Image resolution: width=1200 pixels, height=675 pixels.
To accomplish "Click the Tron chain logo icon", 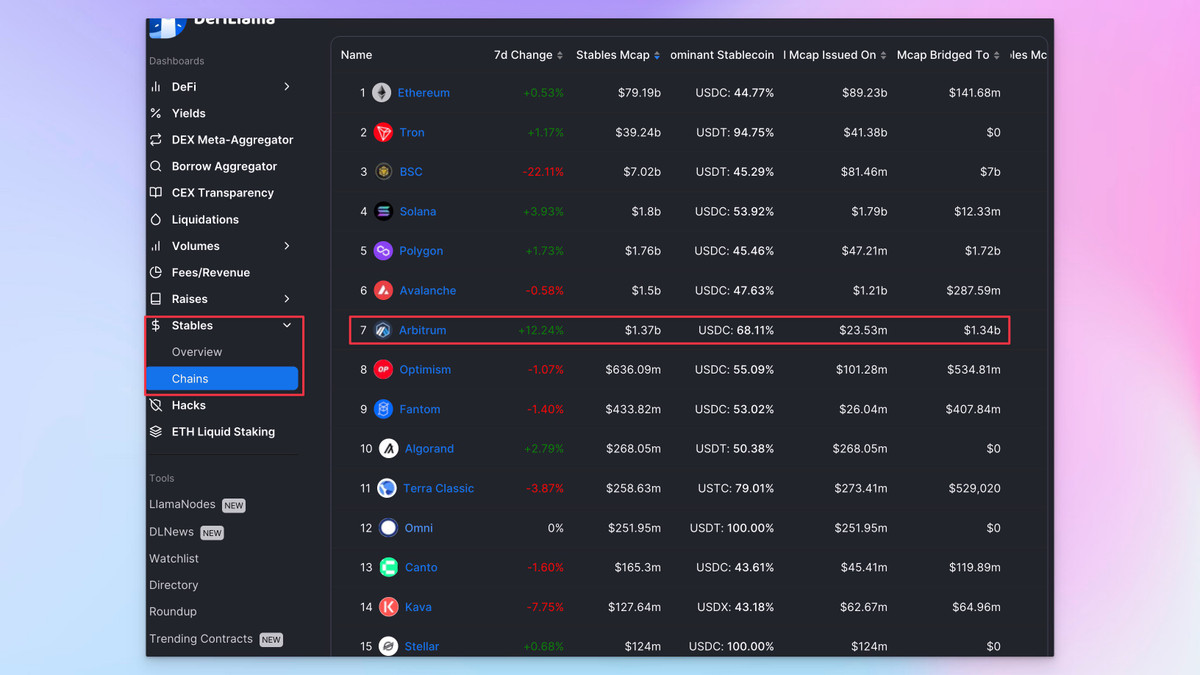I will [x=383, y=132].
